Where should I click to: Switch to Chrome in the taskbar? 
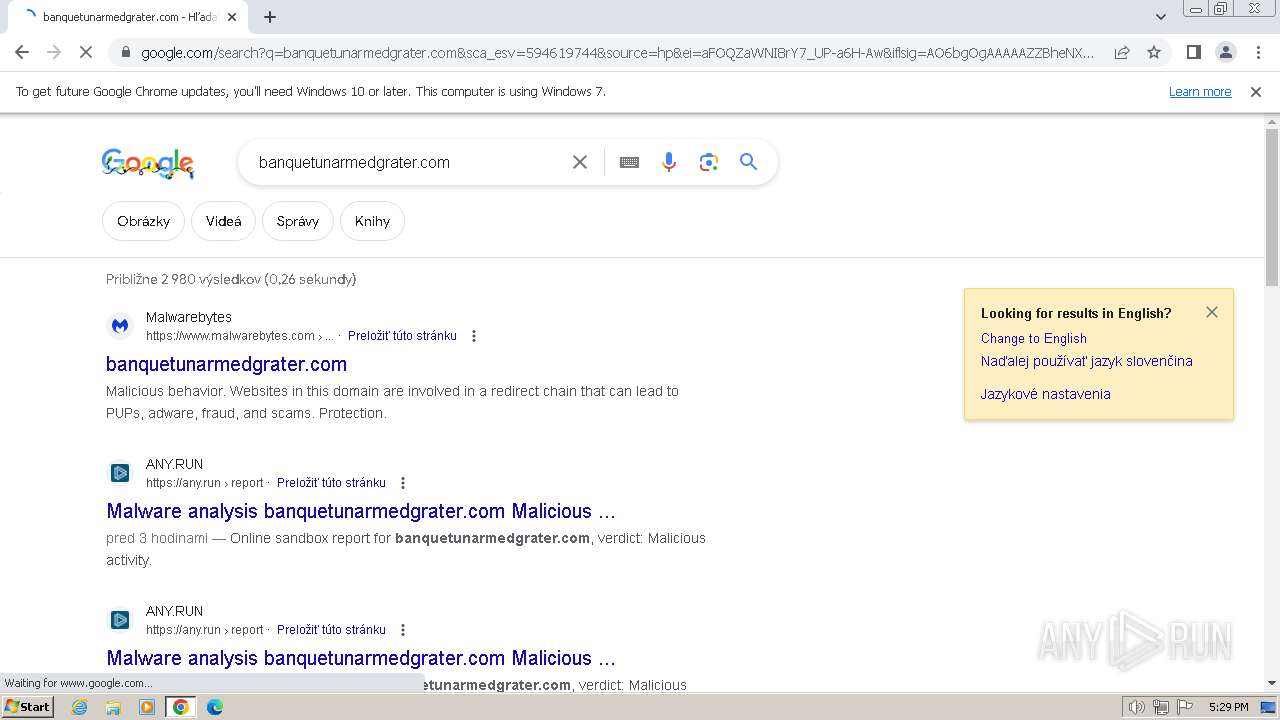point(180,707)
